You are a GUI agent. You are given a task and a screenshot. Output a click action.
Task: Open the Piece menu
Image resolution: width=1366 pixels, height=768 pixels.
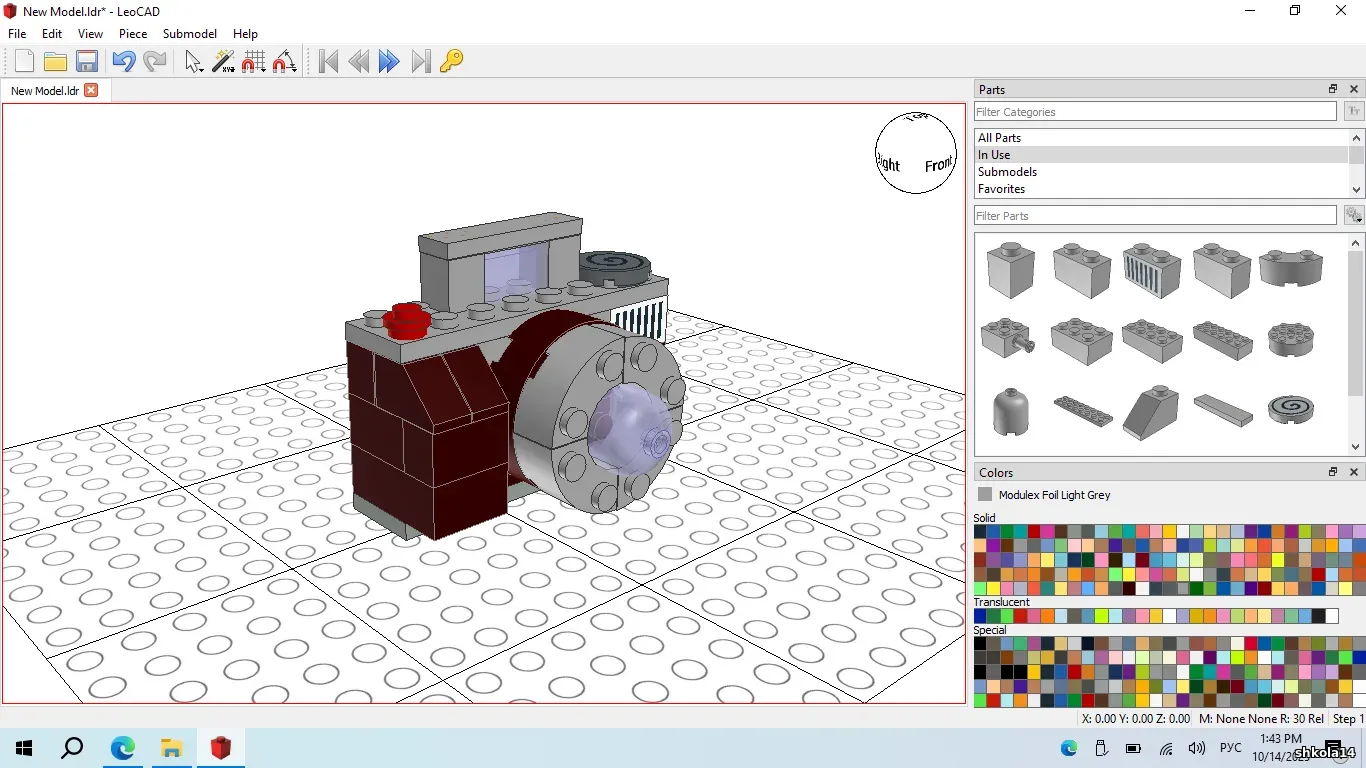tap(133, 34)
